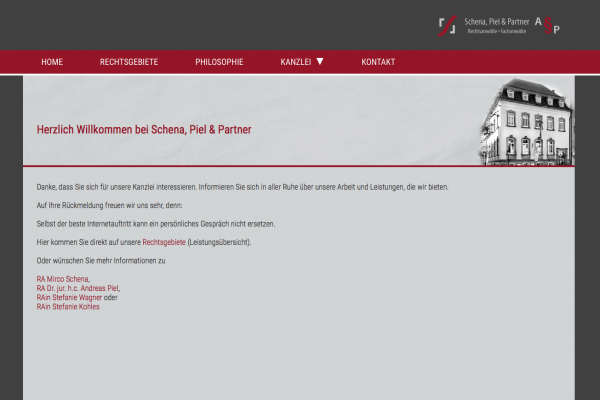600x400 pixels.
Task: Open the RA Mirco Schena profile link
Action: 63,279
